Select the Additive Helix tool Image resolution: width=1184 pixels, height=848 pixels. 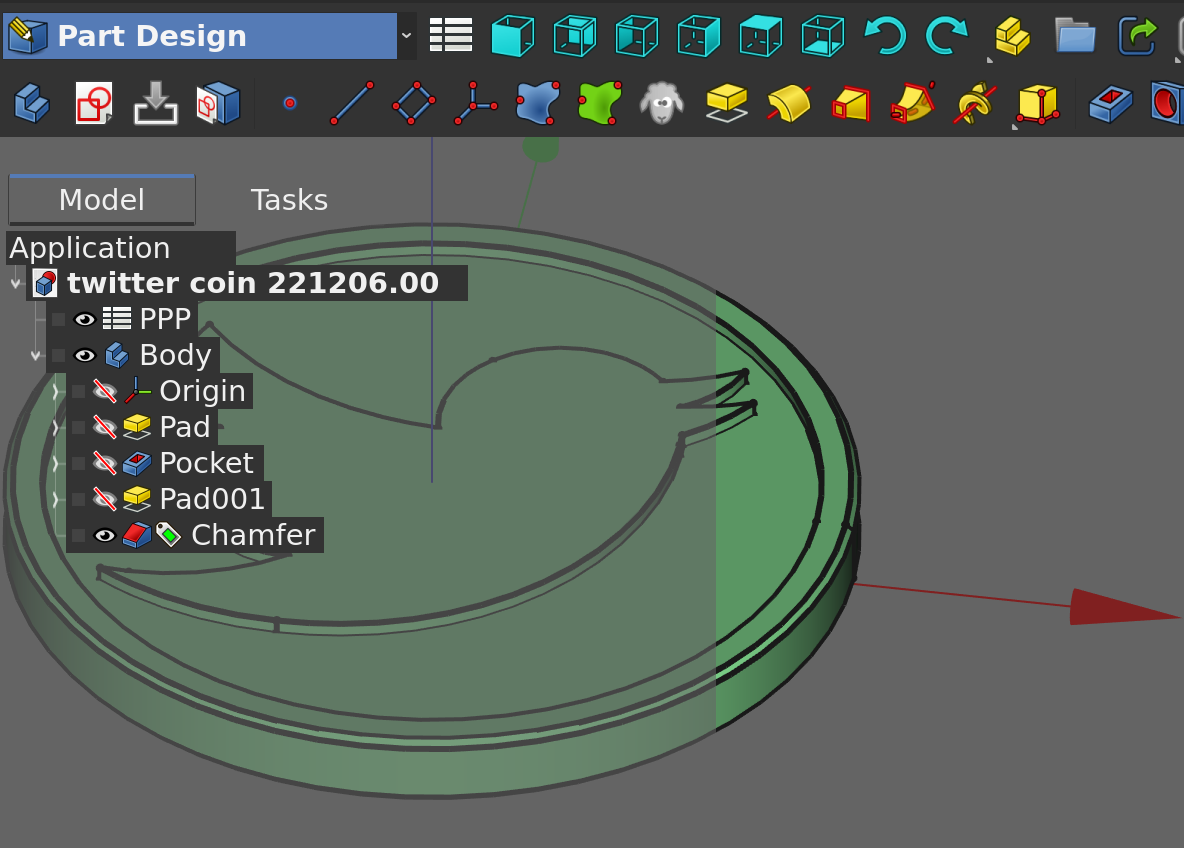974,103
